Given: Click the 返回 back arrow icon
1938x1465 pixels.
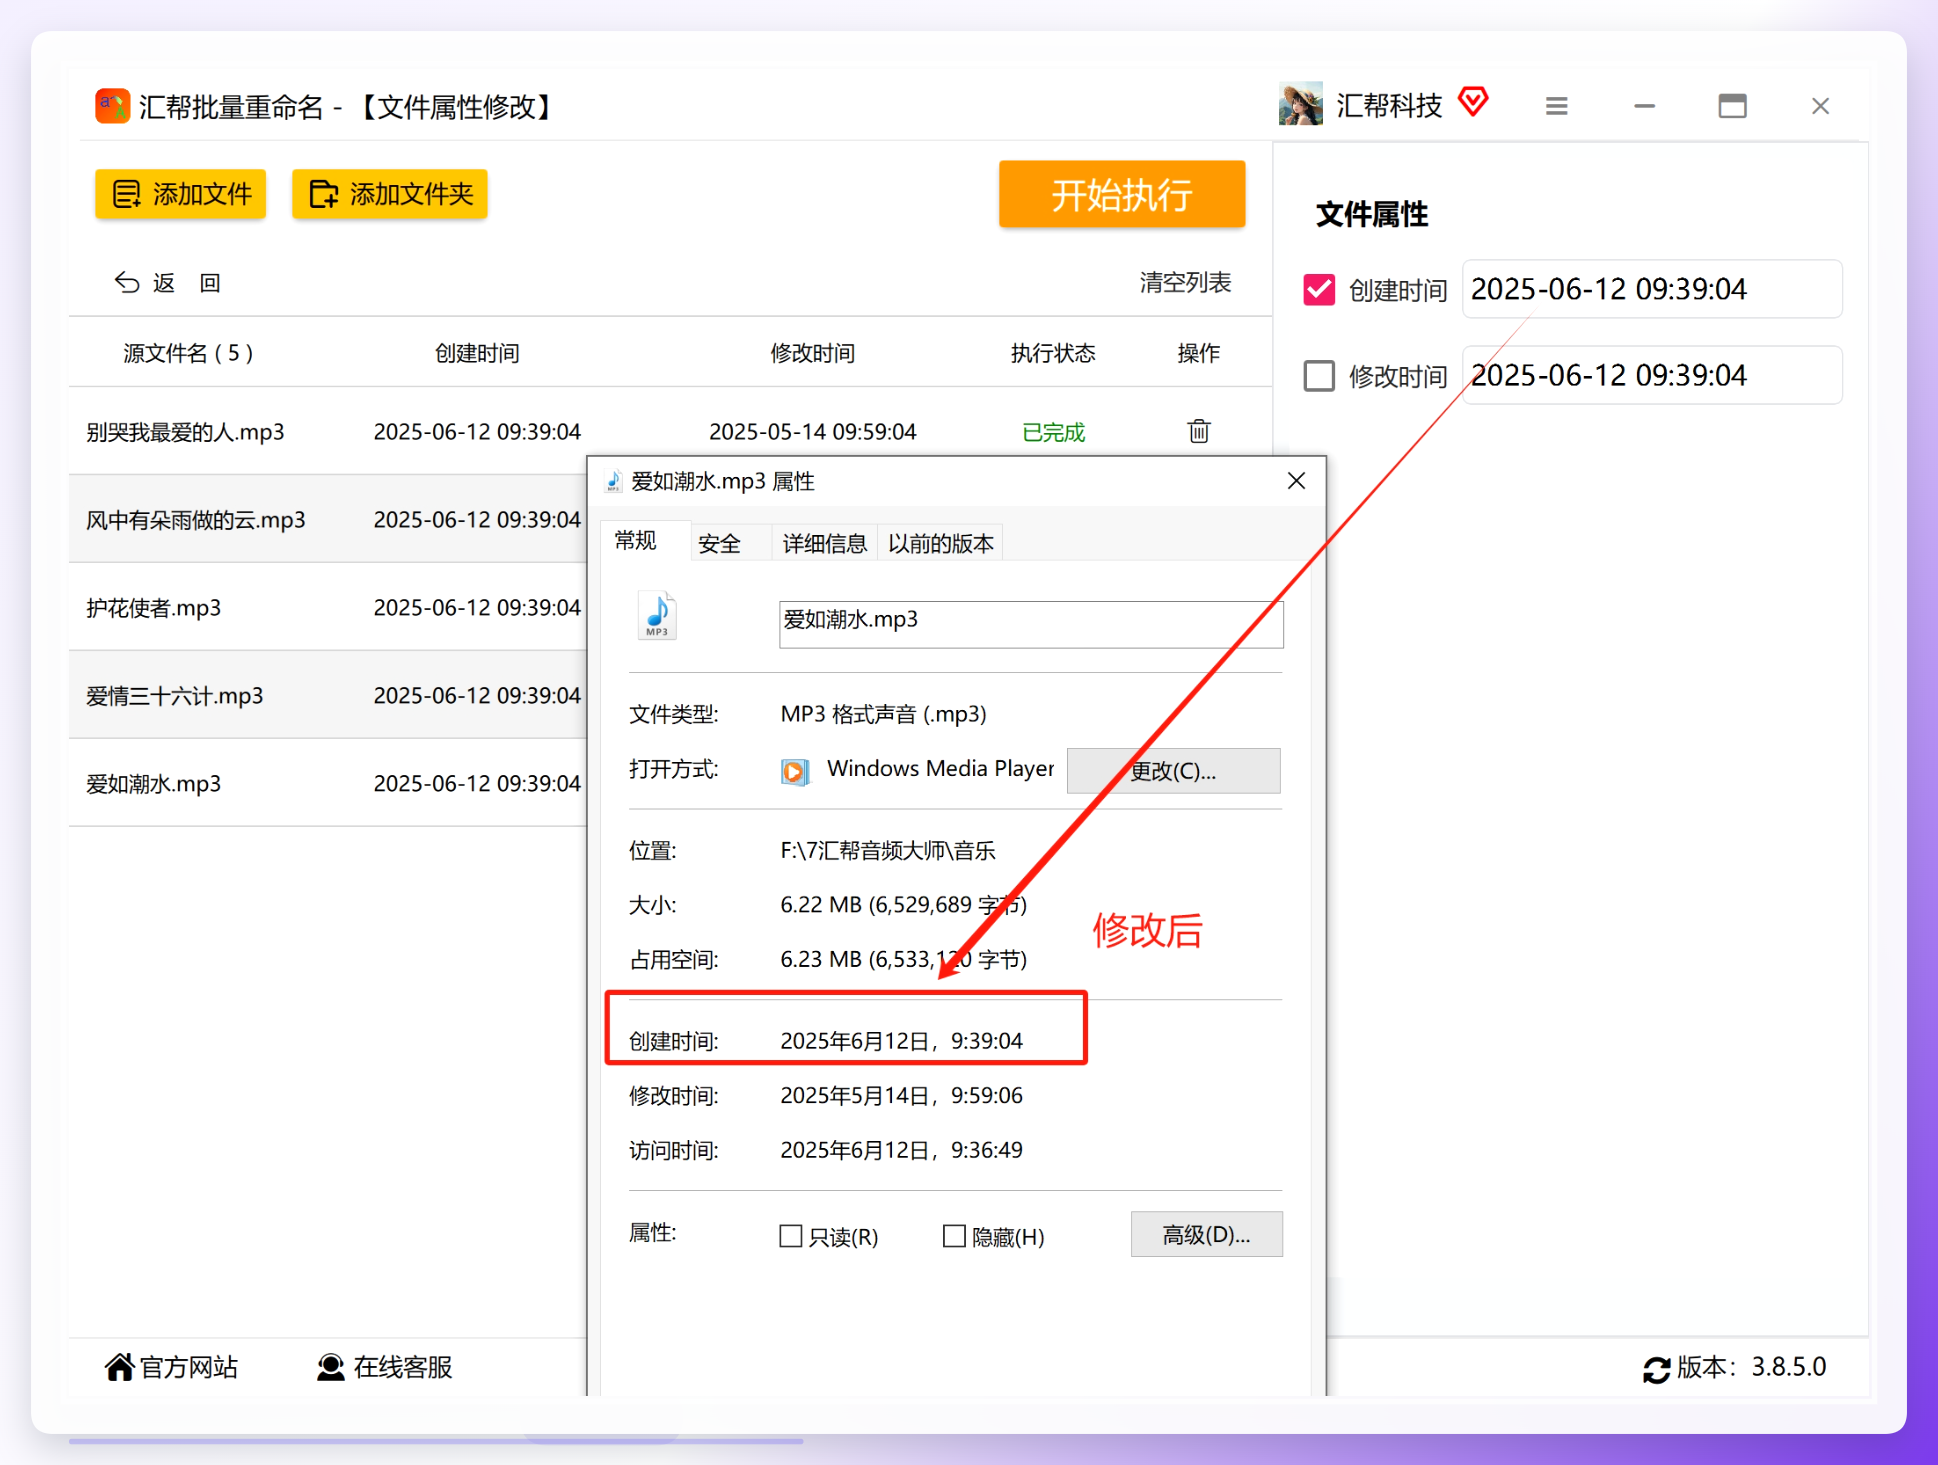Looking at the screenshot, I should tap(127, 283).
